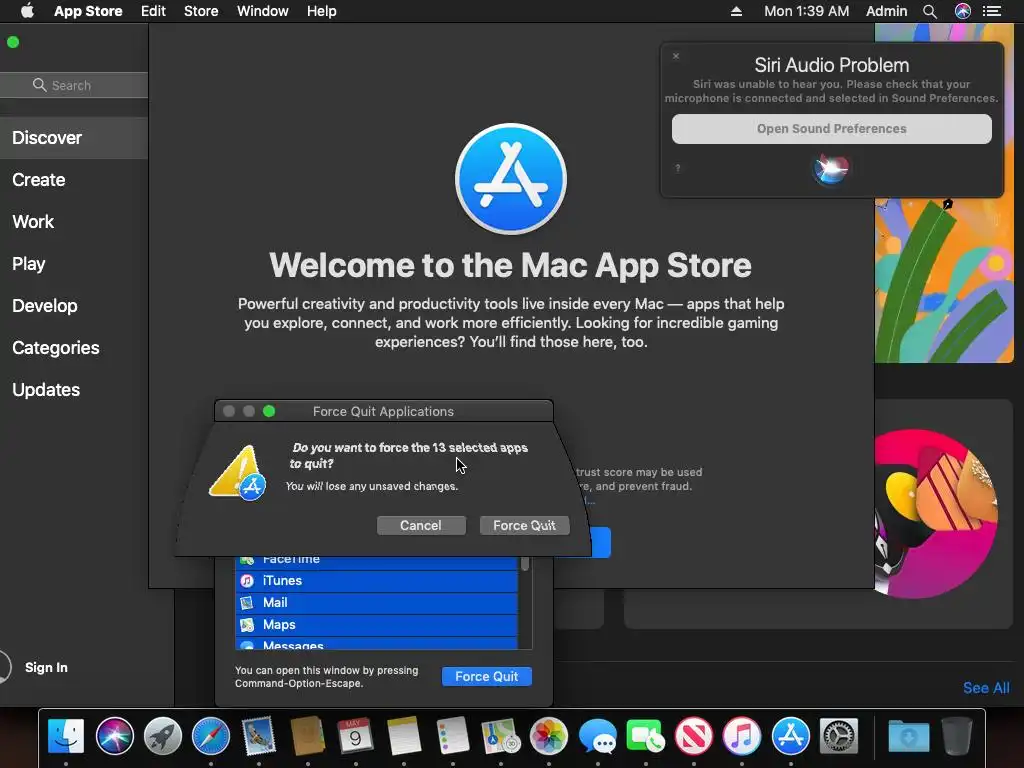Open the Admin user menu

886,11
